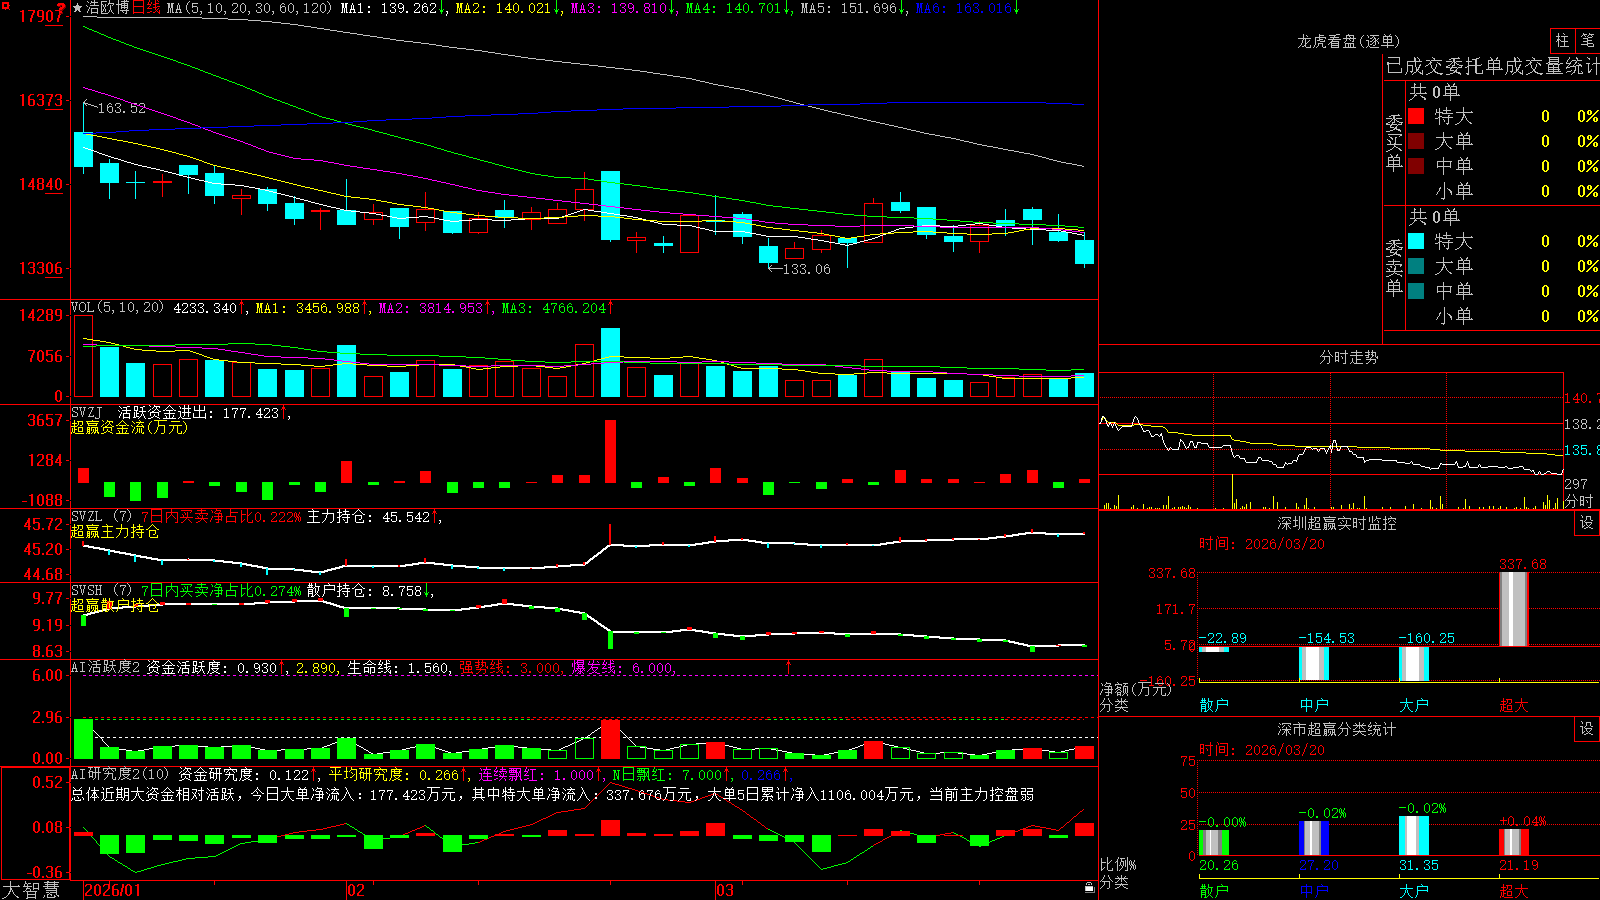Click the magenta 爆发线: 6.000 readout
This screenshot has height=900, width=1600.
tap(623, 667)
